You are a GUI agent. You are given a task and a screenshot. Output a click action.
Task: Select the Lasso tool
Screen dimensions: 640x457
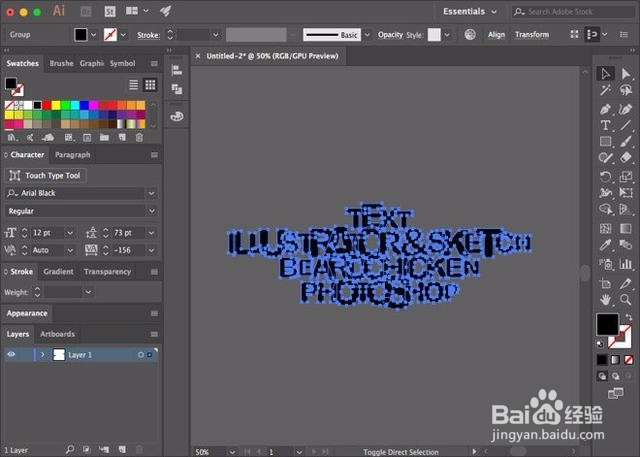click(626, 90)
